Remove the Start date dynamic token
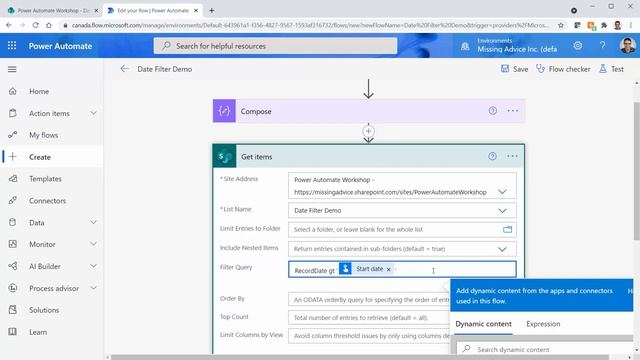This screenshot has height=360, width=640. click(389, 269)
